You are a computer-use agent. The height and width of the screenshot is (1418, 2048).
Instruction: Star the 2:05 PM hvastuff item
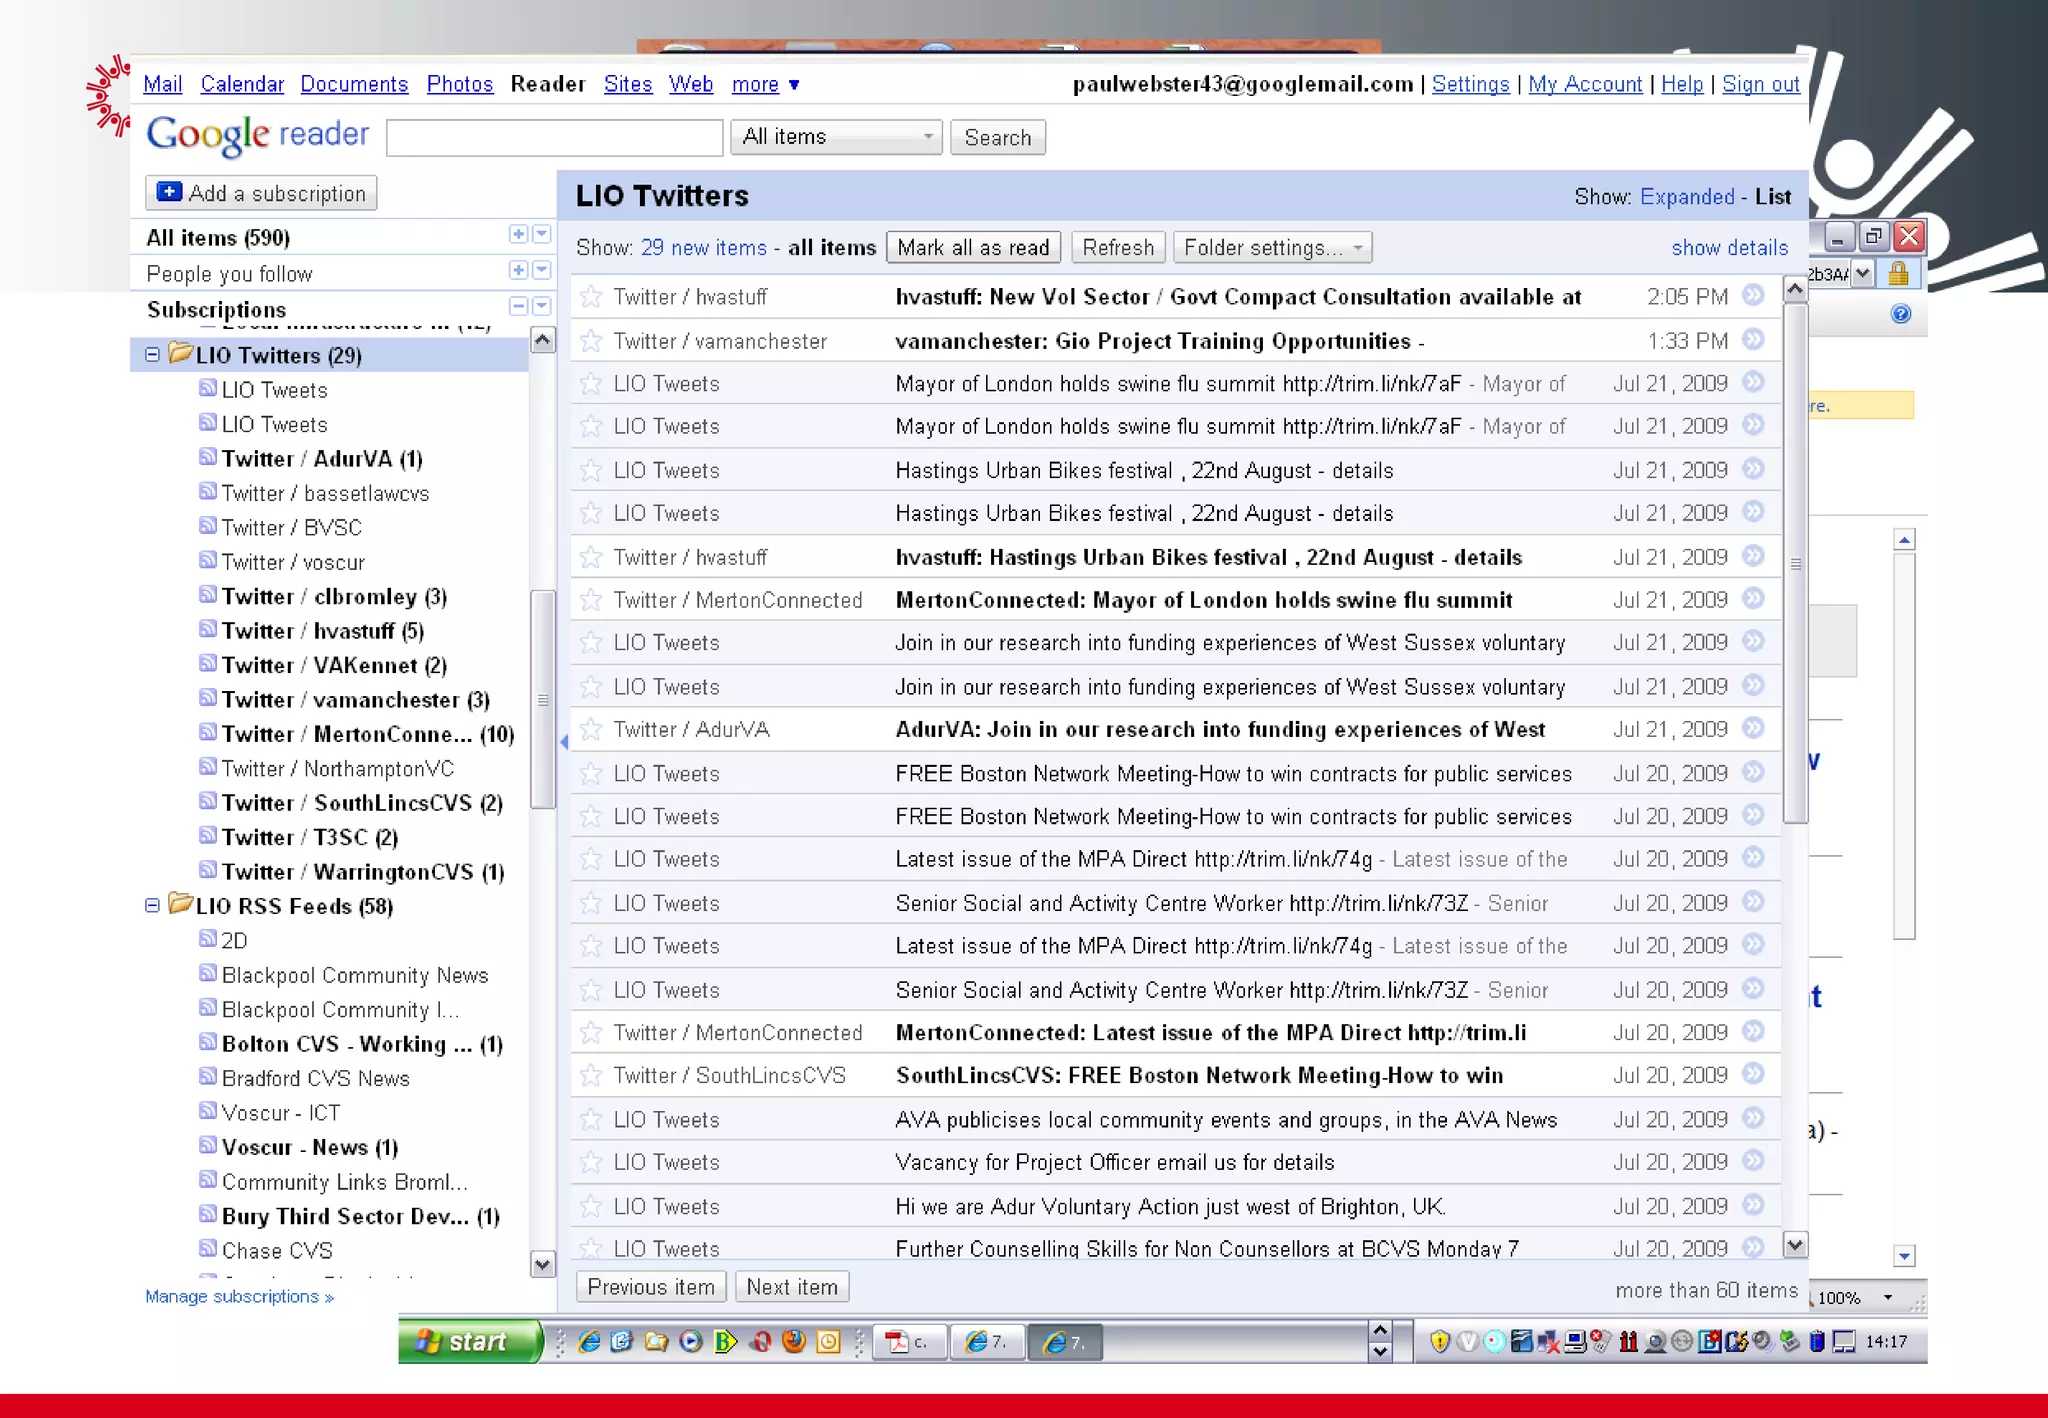pos(591,297)
